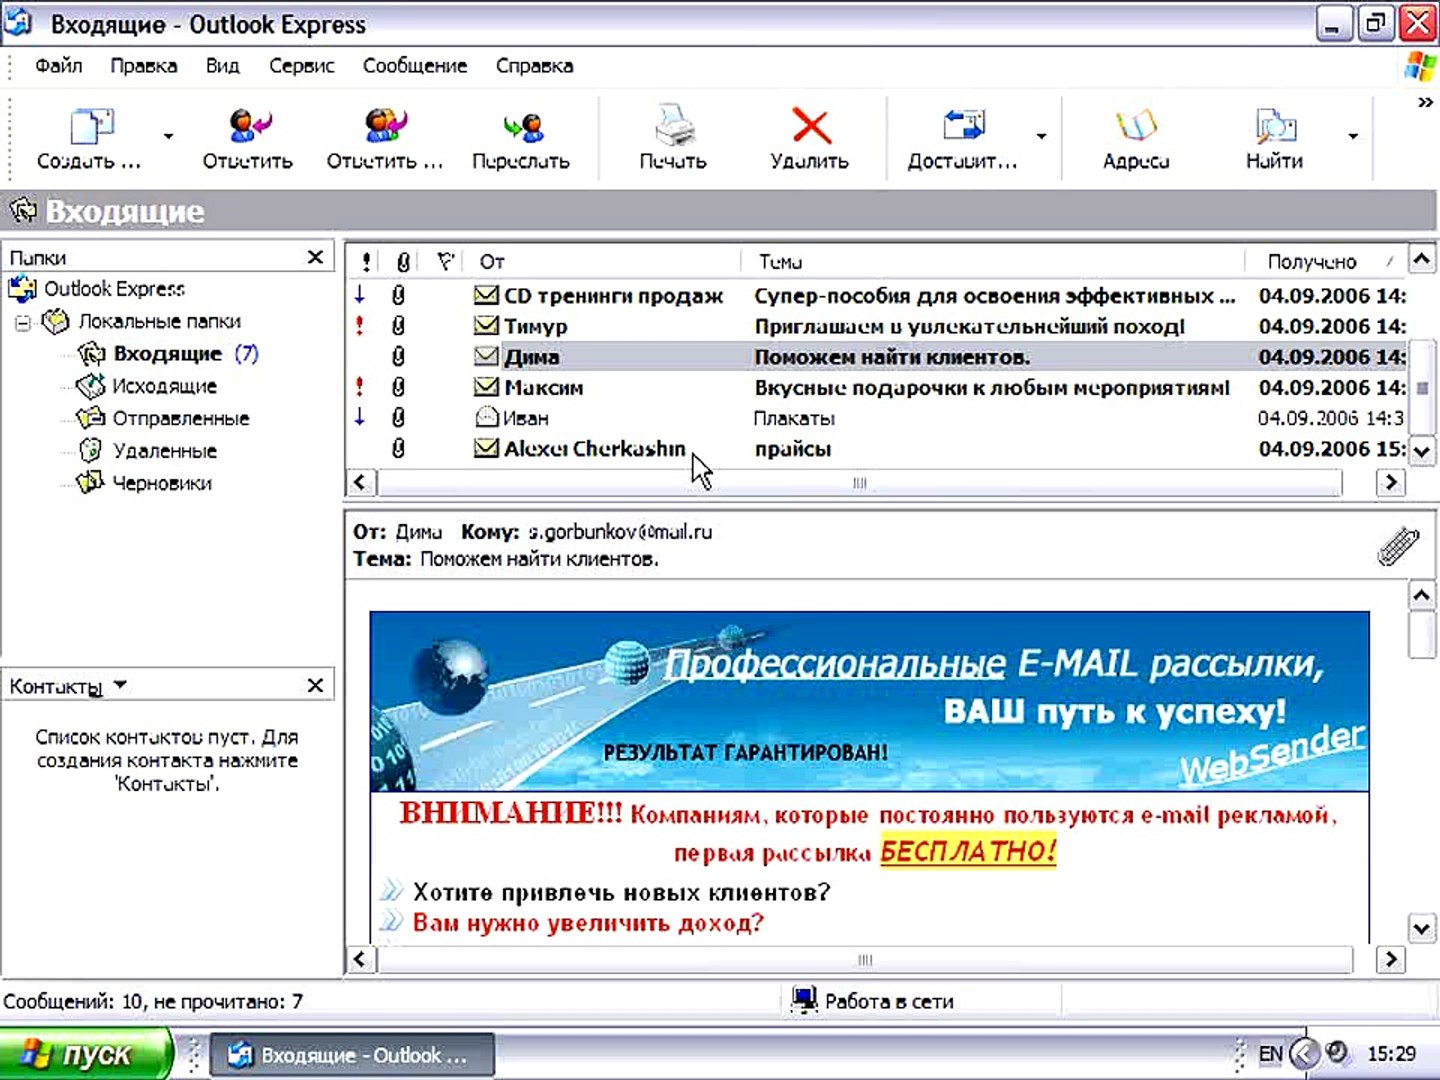Collapse the Локальные папки tree node
The height and width of the screenshot is (1080, 1440).
click(23, 322)
